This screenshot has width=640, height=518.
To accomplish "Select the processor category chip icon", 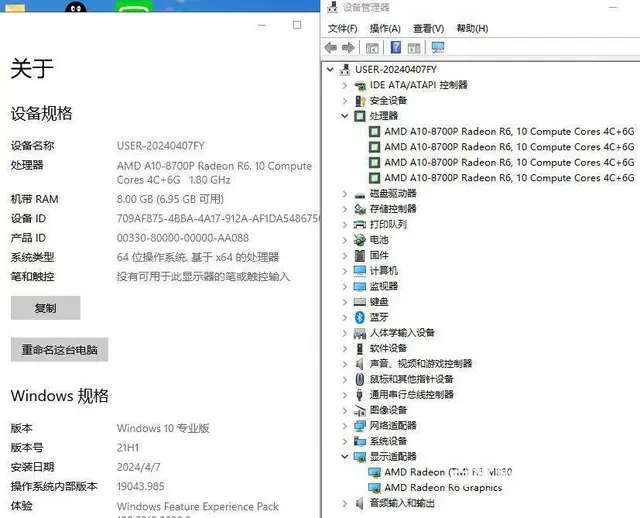I will pyautogui.click(x=360, y=116).
